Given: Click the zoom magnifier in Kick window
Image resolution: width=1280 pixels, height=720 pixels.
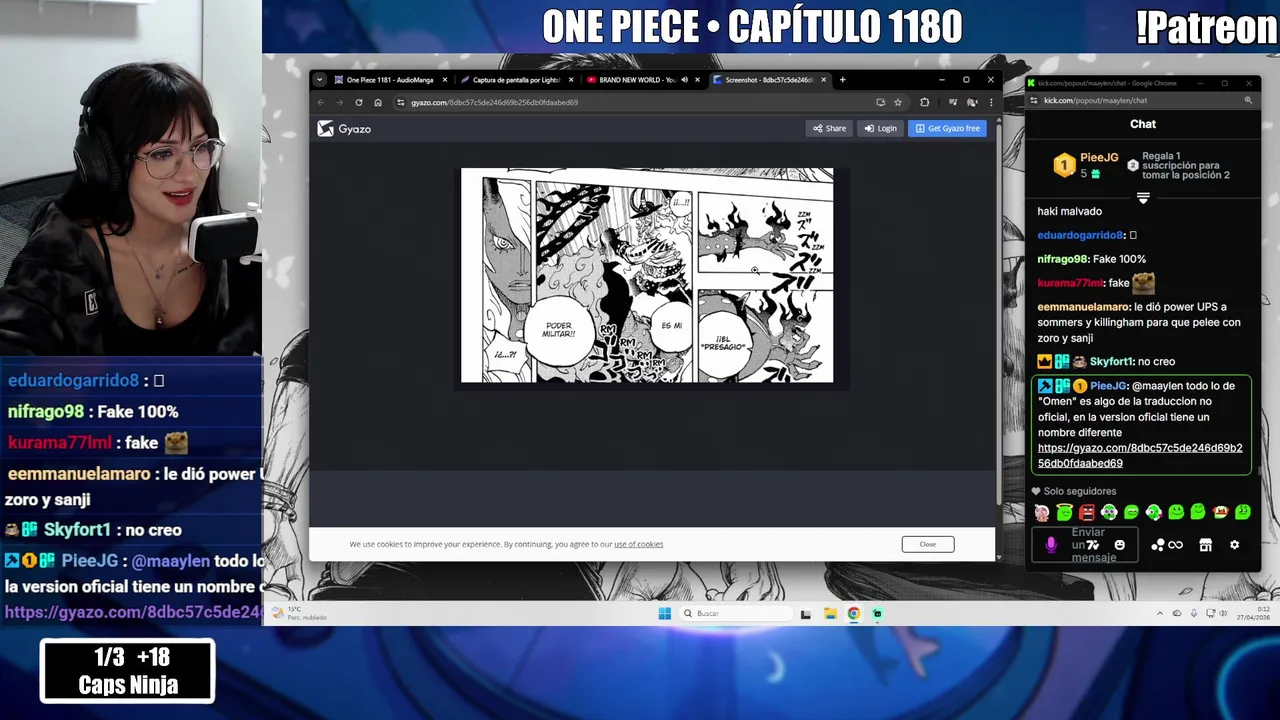Looking at the screenshot, I should 1248,100.
